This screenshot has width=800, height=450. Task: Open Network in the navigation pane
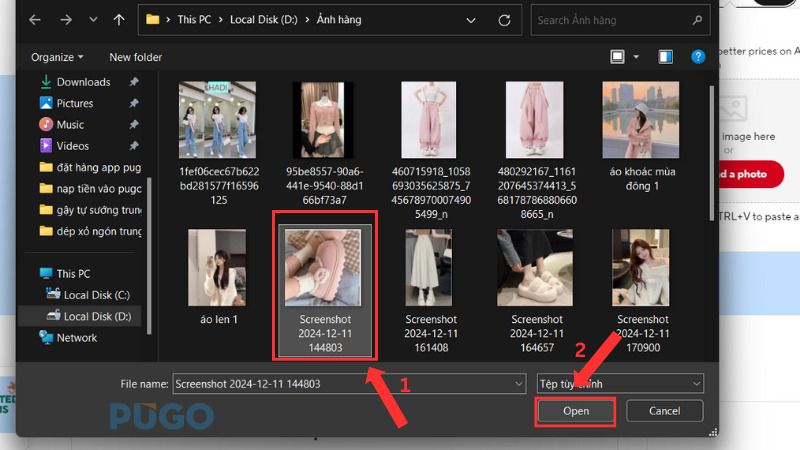coord(76,338)
